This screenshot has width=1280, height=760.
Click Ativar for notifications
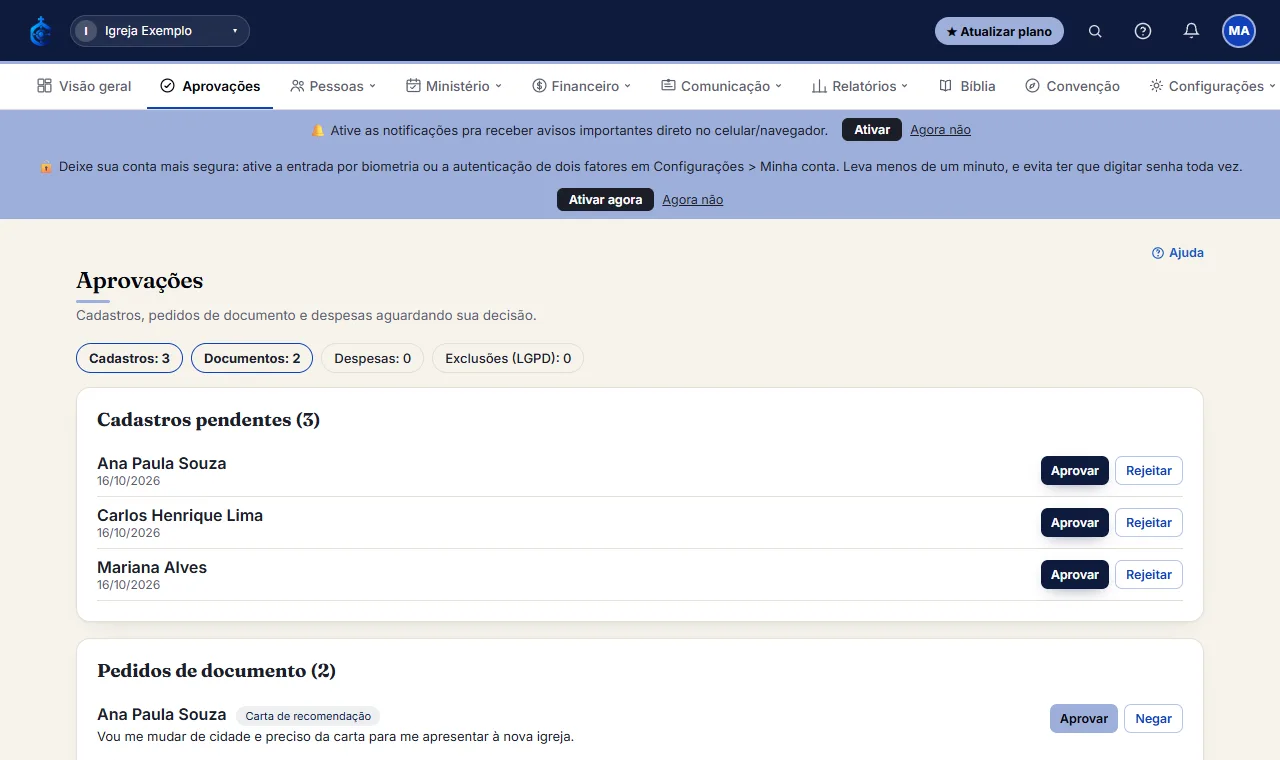872,130
